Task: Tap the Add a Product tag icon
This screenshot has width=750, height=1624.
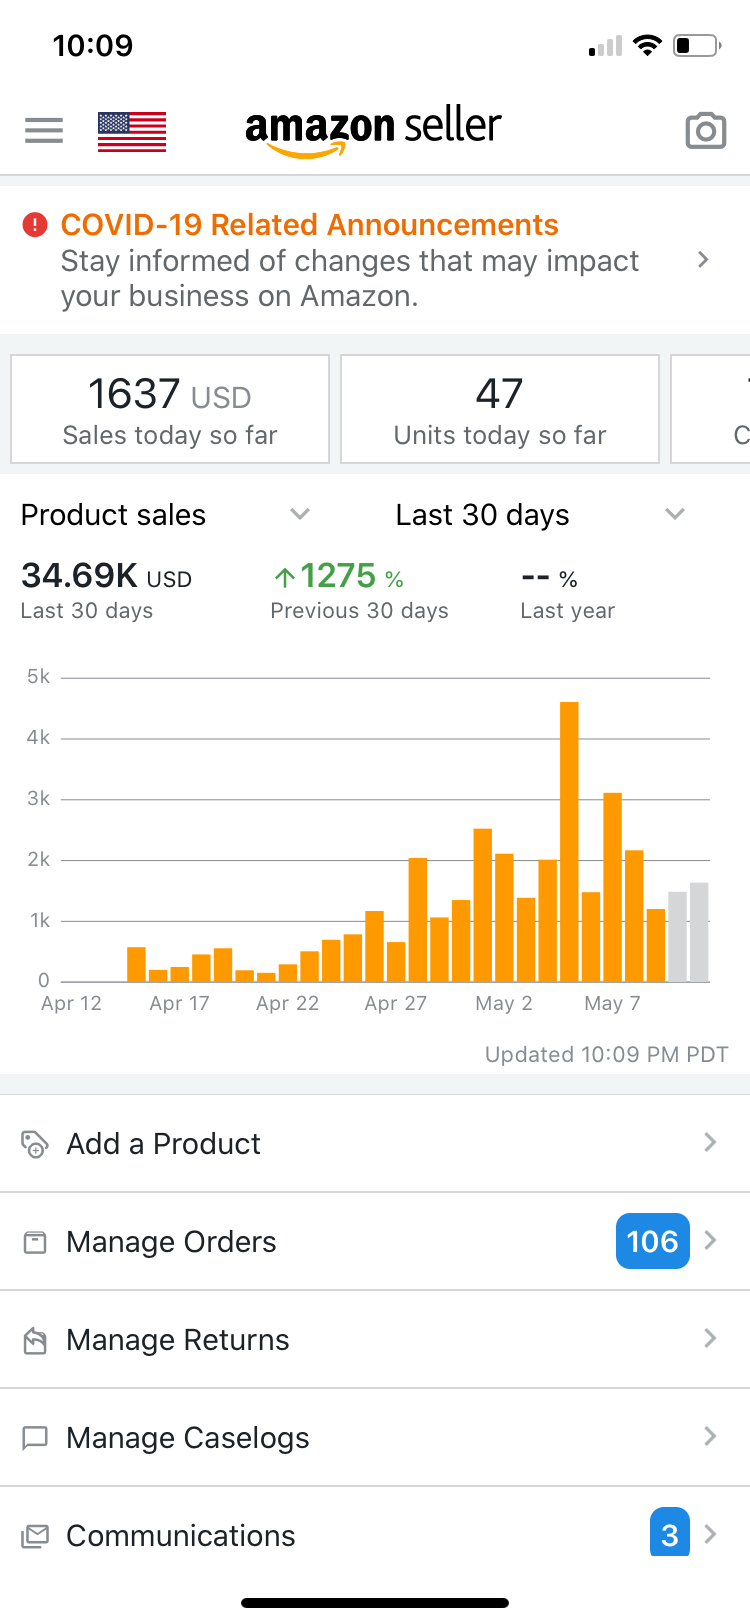Action: 35,1143
